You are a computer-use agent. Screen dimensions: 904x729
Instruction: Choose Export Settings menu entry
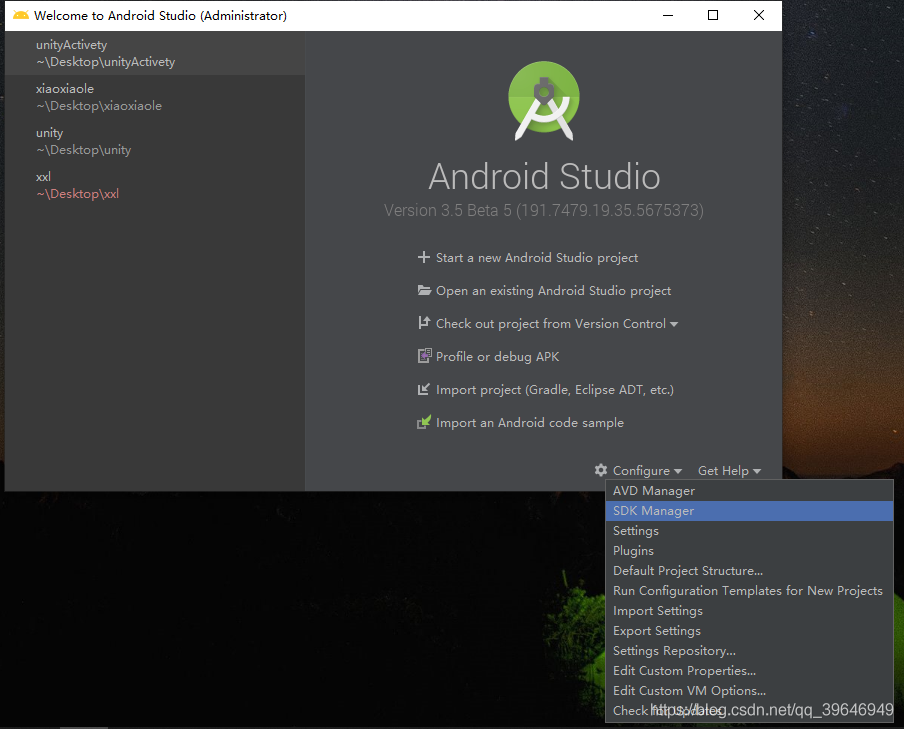(749, 630)
